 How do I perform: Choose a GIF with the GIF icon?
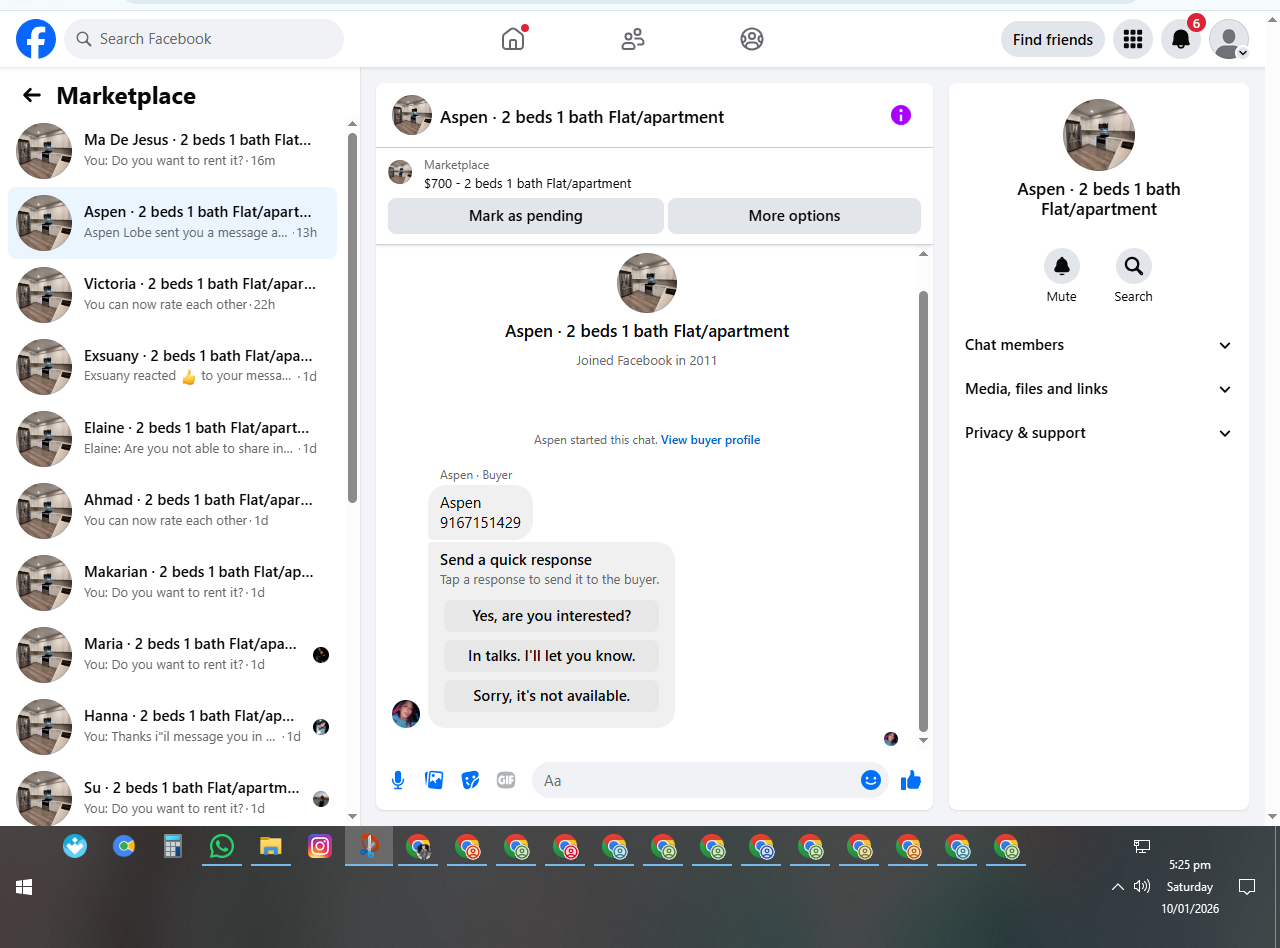(x=506, y=780)
